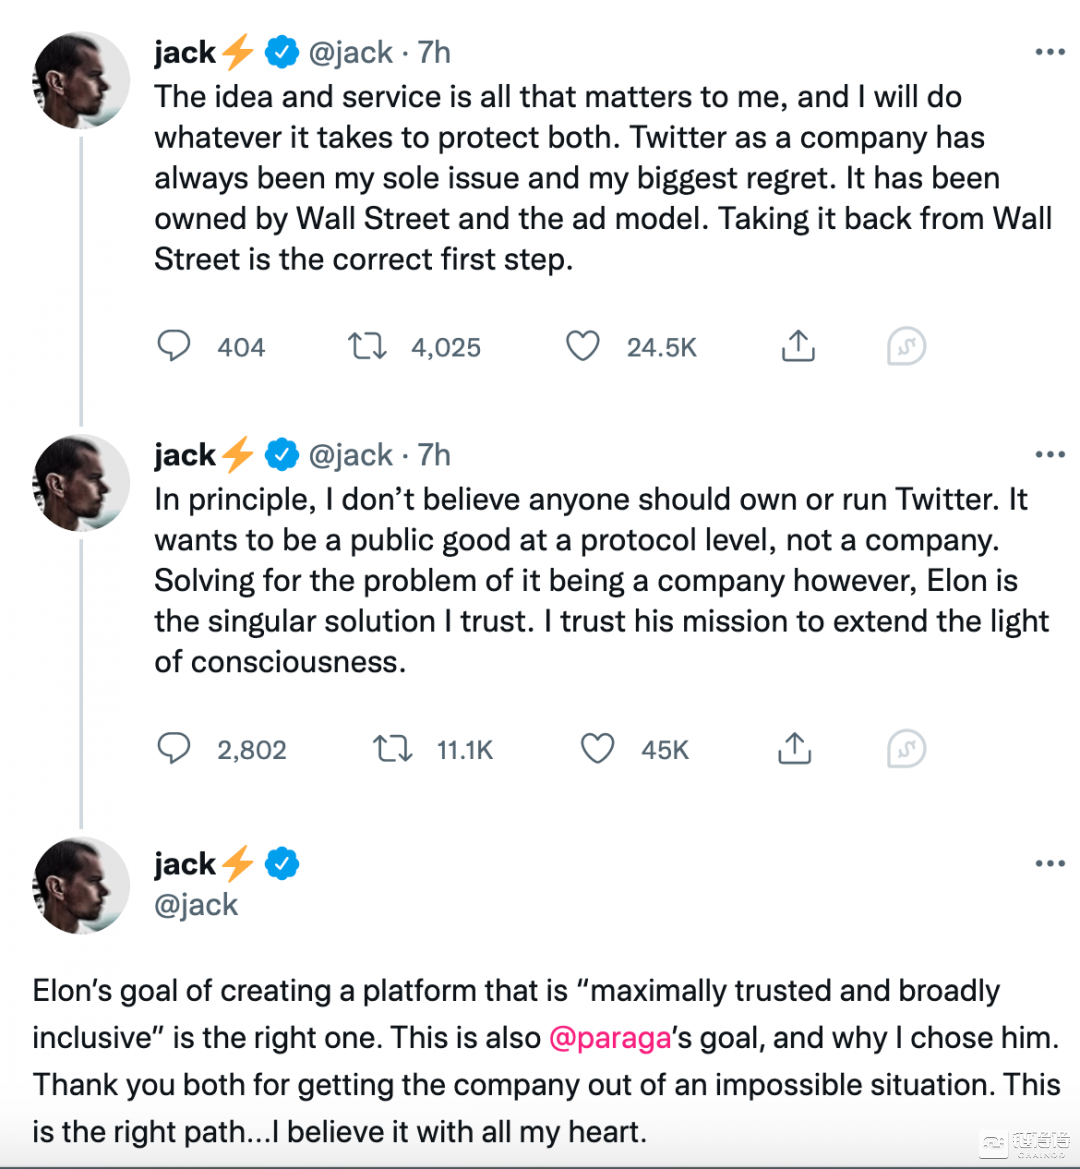Screen dimensions: 1080x1169
Task: Open more options on first tweet
Action: tap(1050, 53)
